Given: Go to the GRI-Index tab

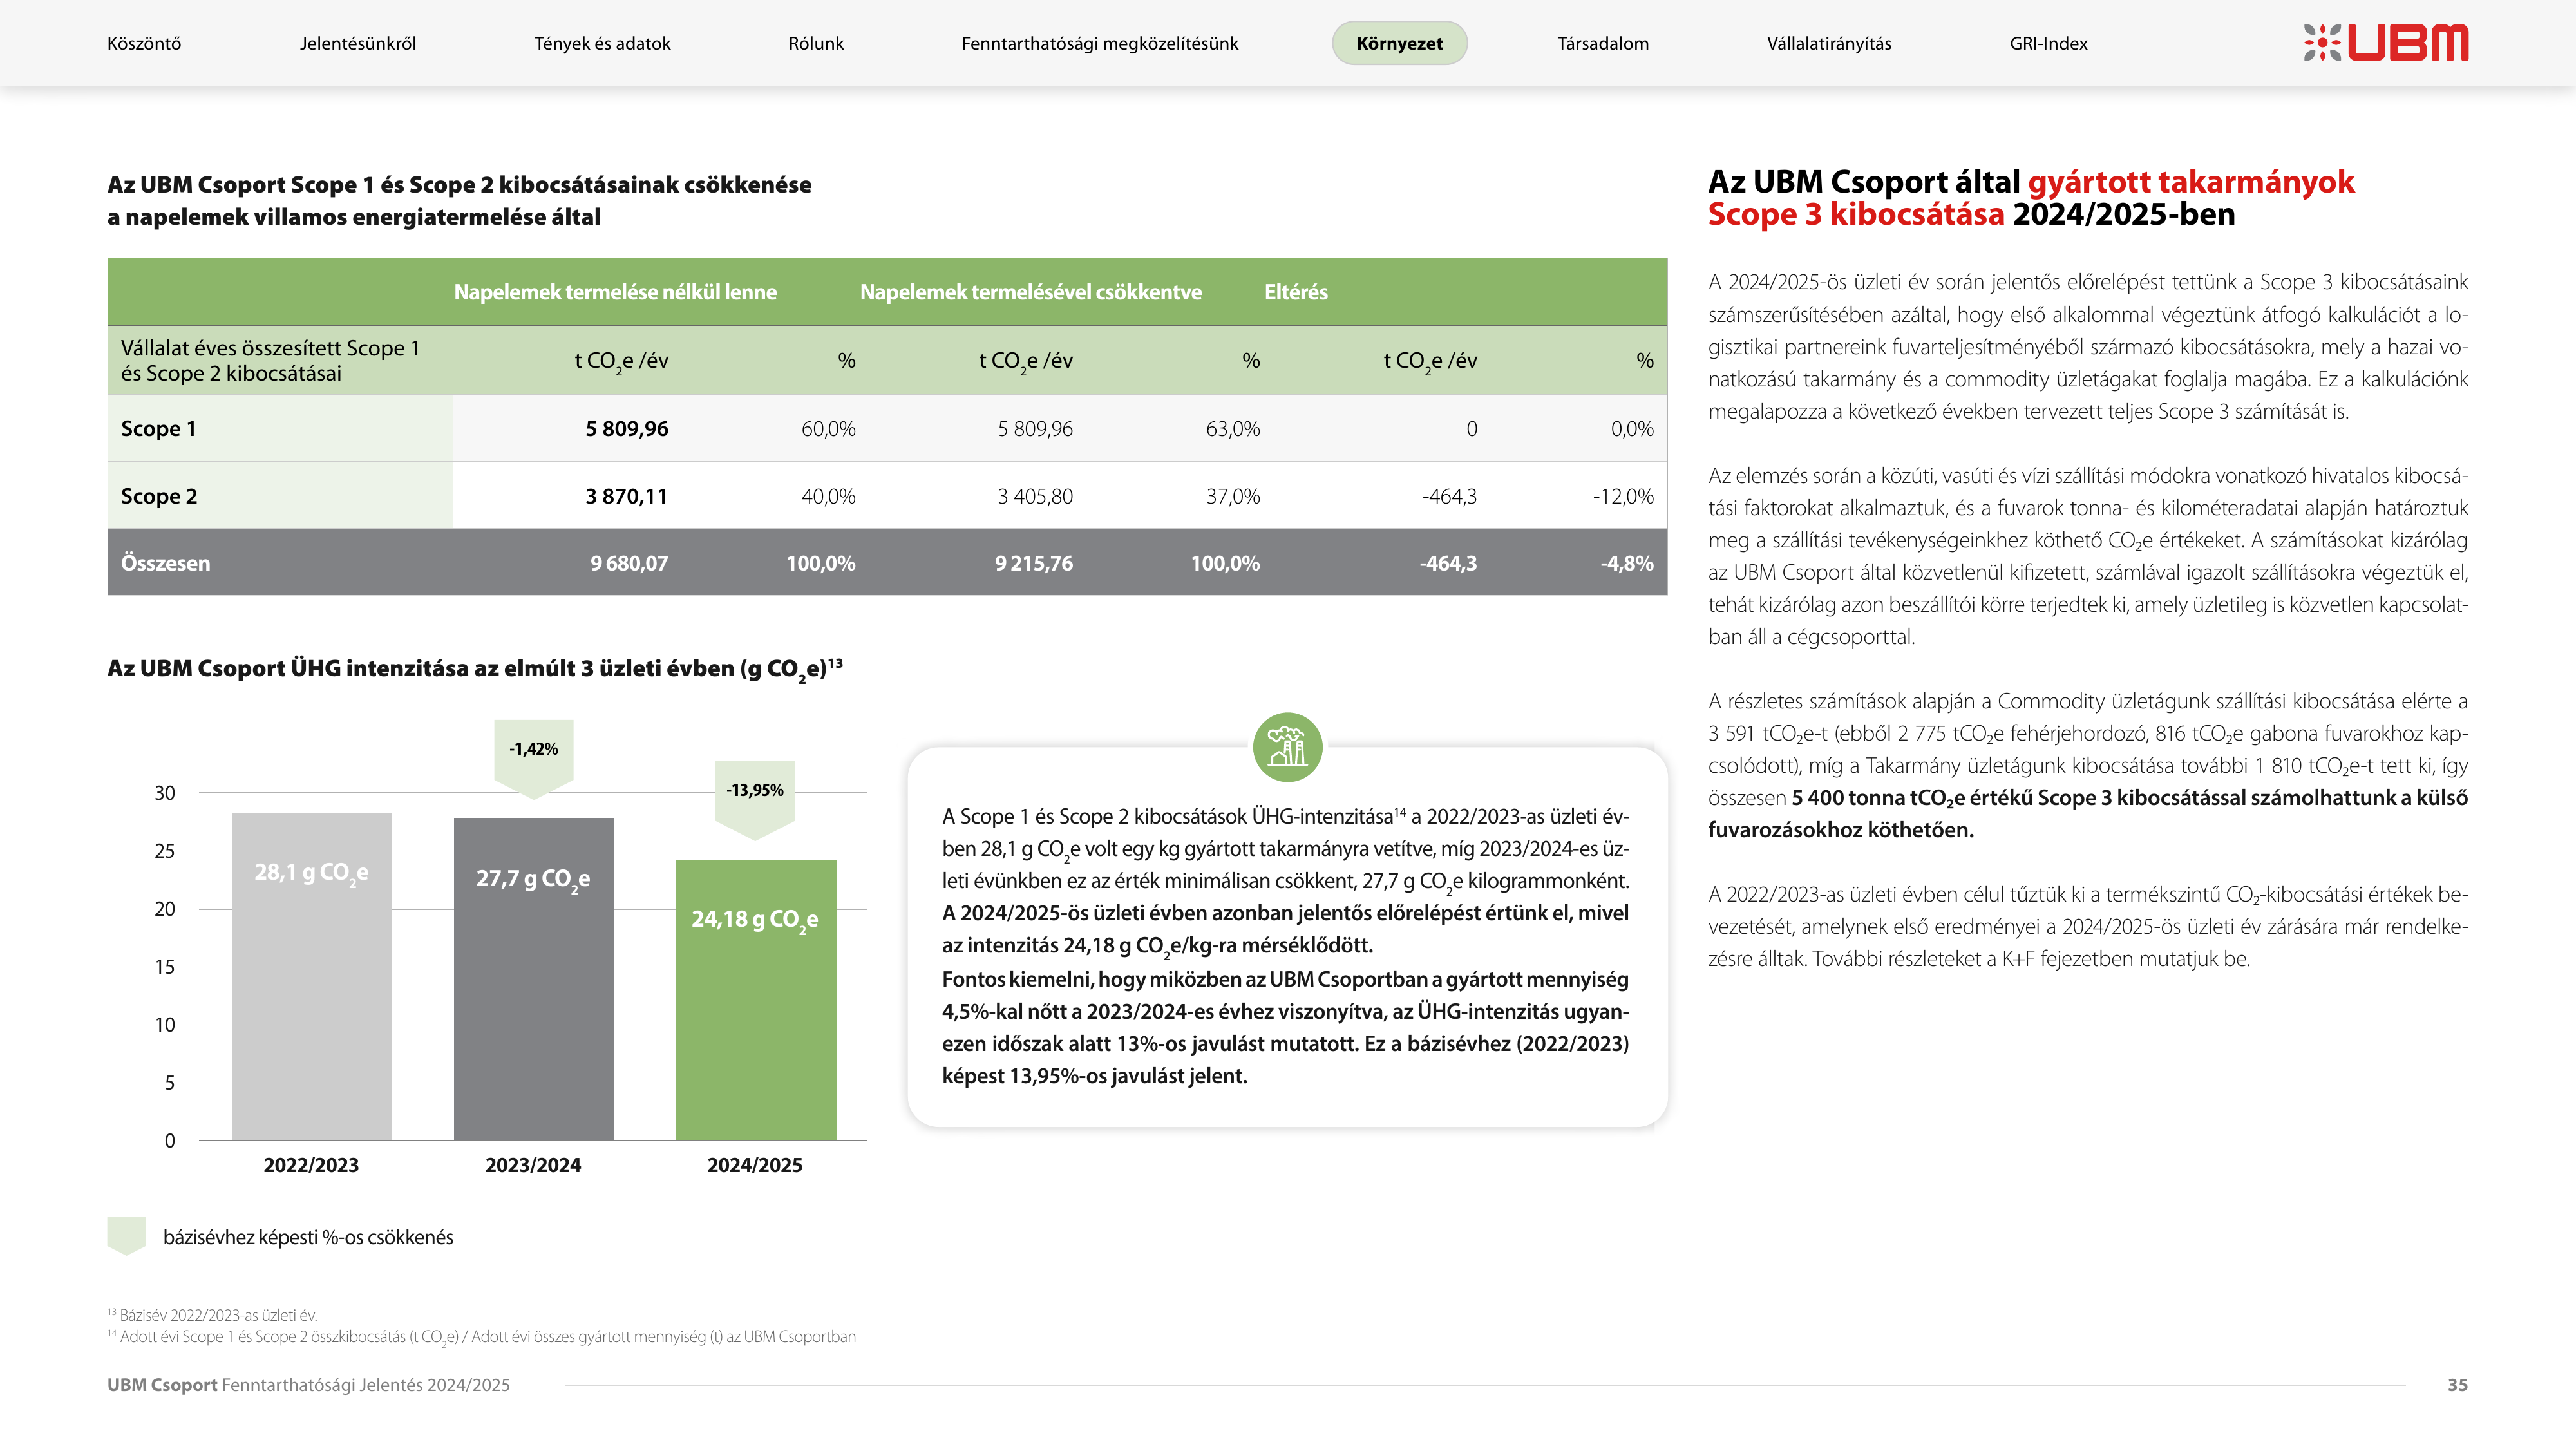Looking at the screenshot, I should click(2048, 43).
